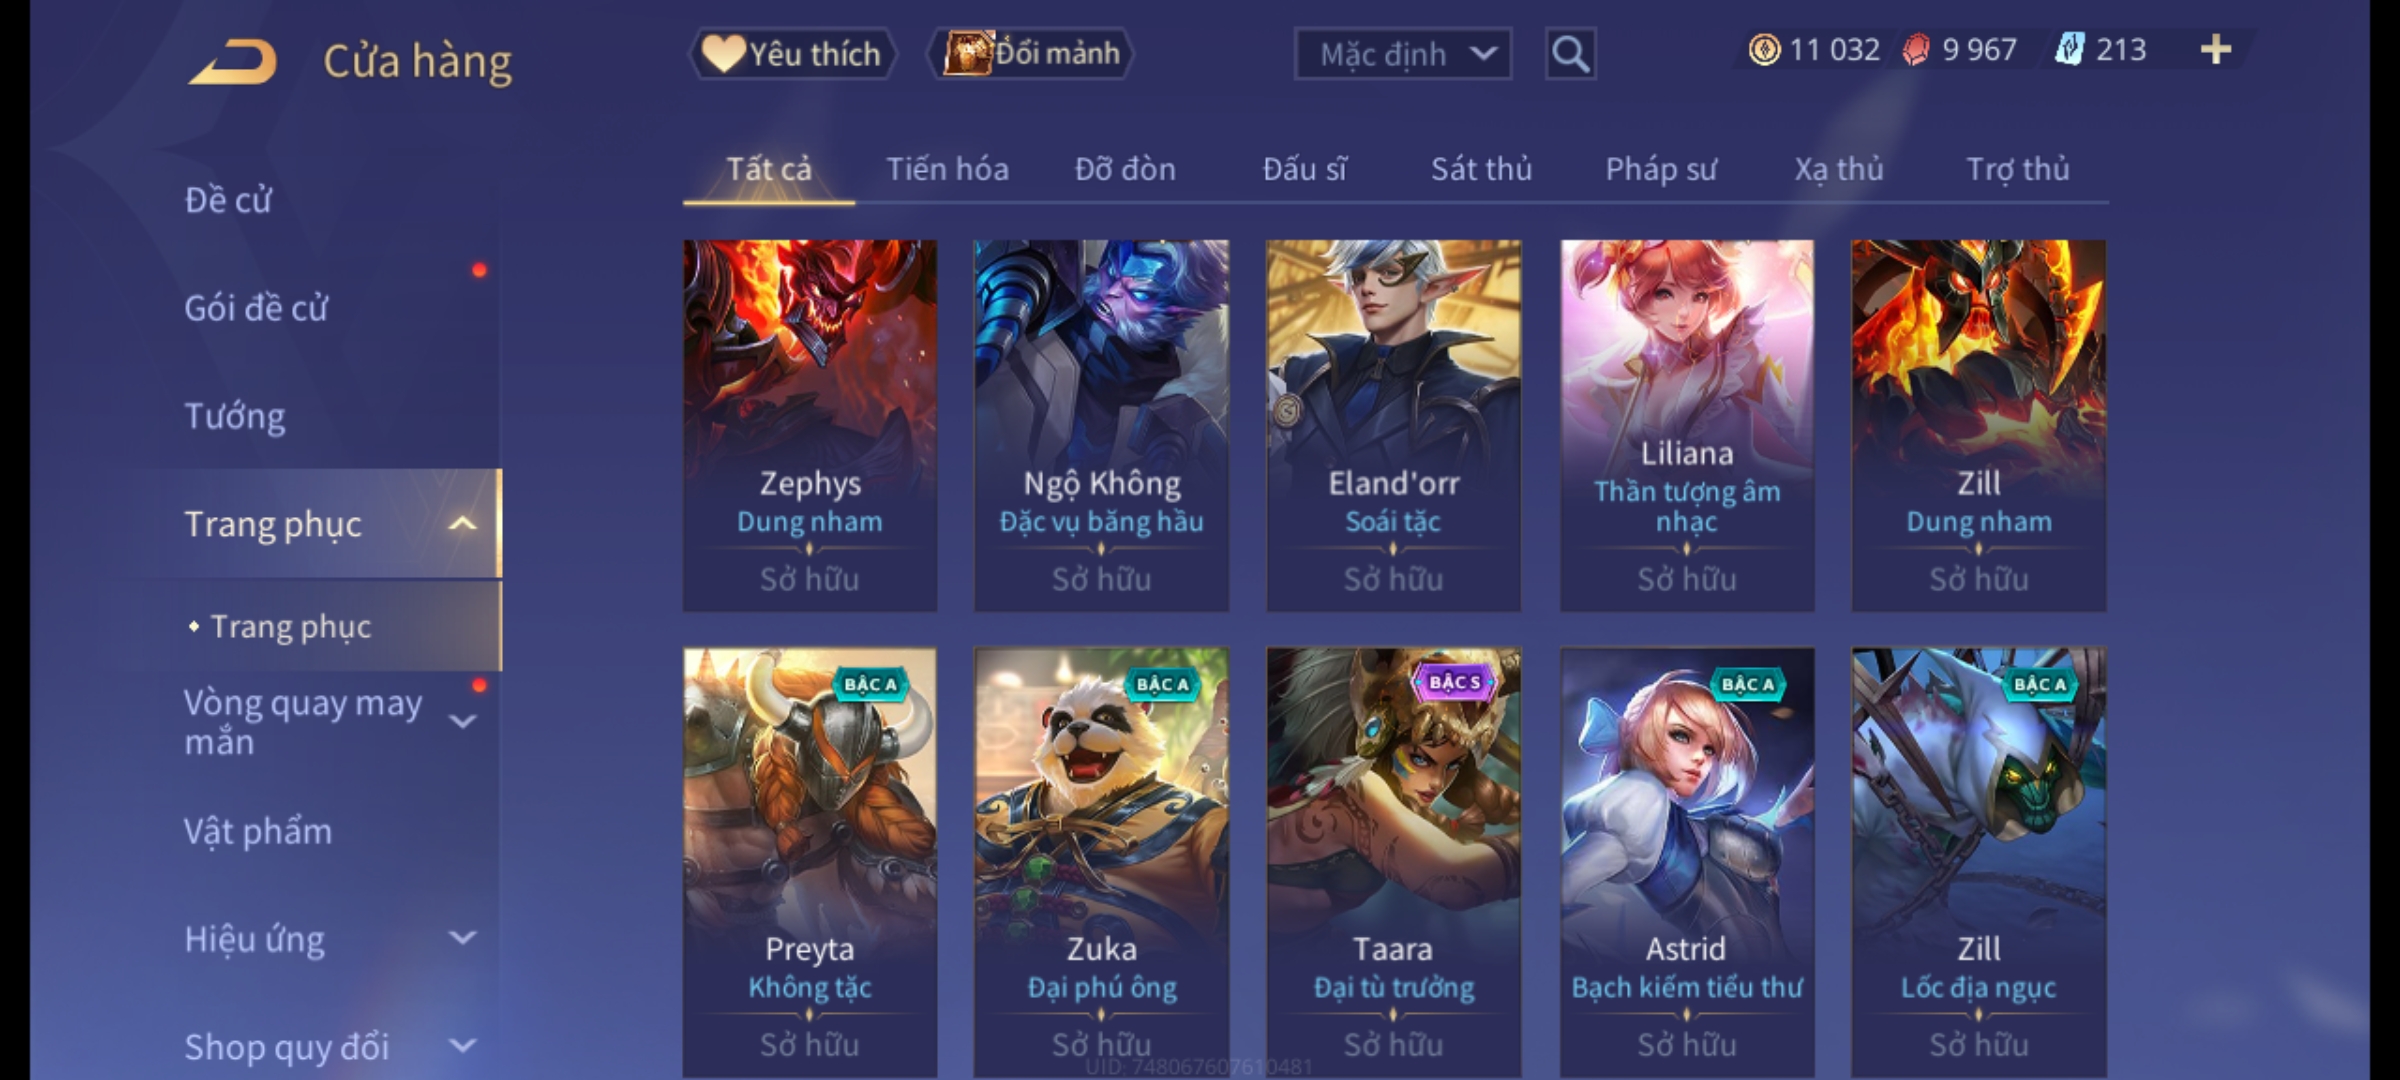Viewport: 2400px width, 1080px height.
Task: Tap the gold coin balance icon
Action: [1764, 50]
